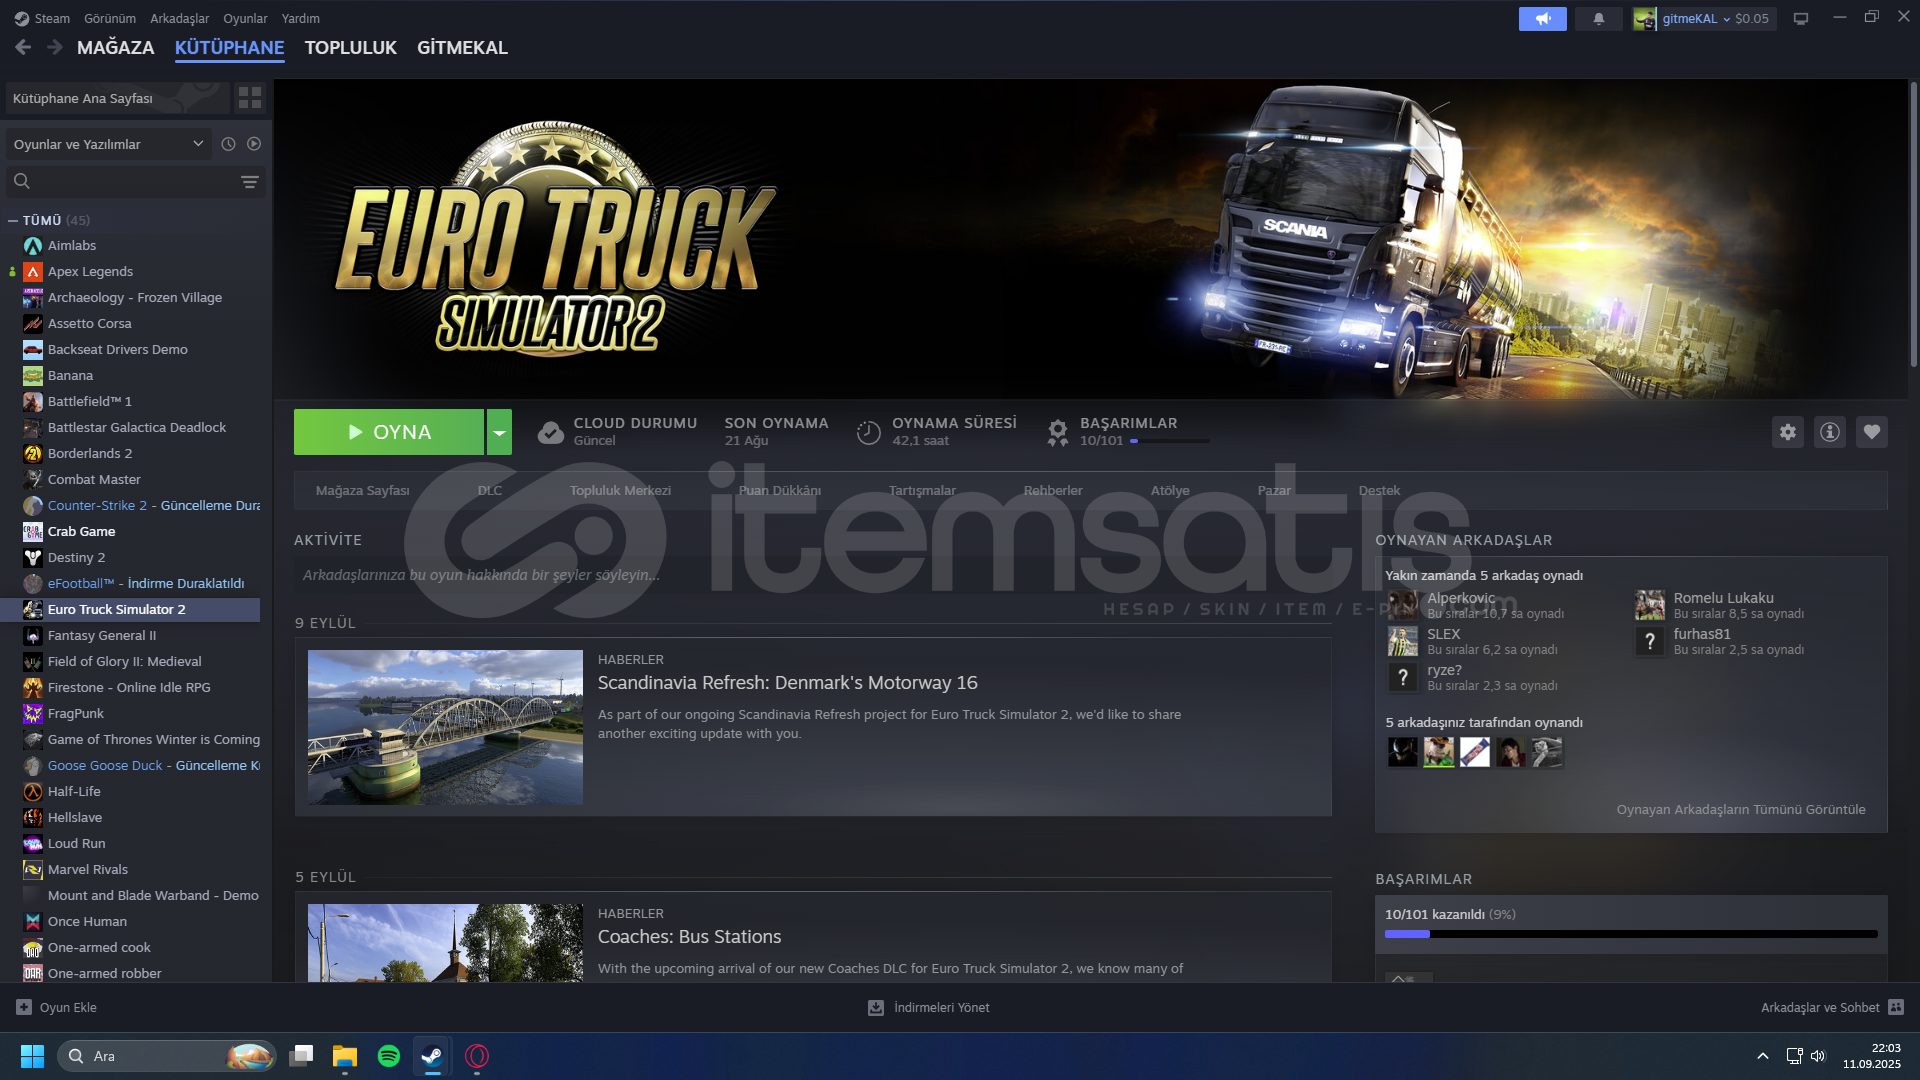Image resolution: width=1920 pixels, height=1080 pixels.
Task: Open Topluluk Merkezi tab
Action: click(620, 490)
